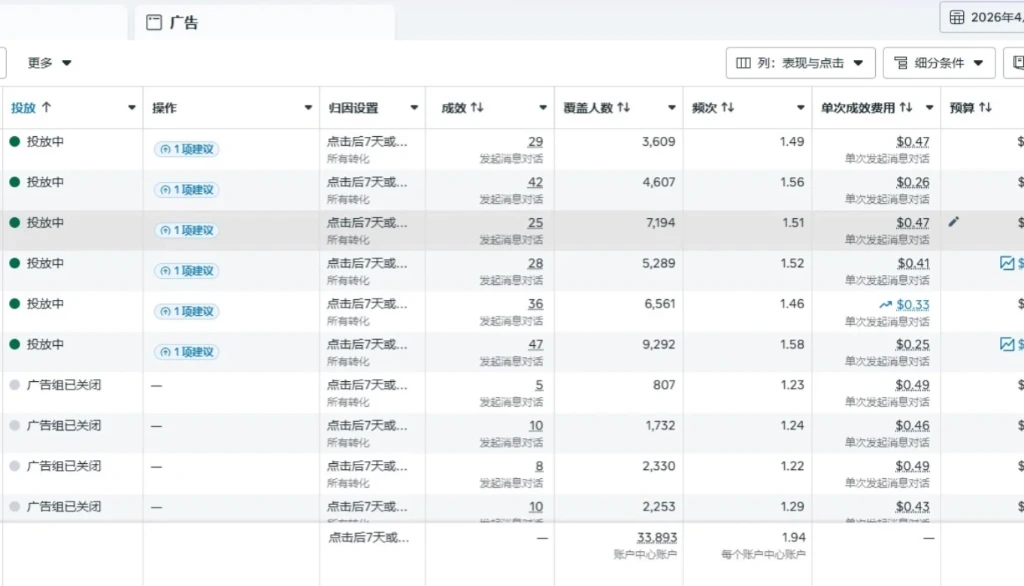The width and height of the screenshot is (1024, 586).
Task: Open the calendar date picker showing 2026年4
Action: click(983, 17)
